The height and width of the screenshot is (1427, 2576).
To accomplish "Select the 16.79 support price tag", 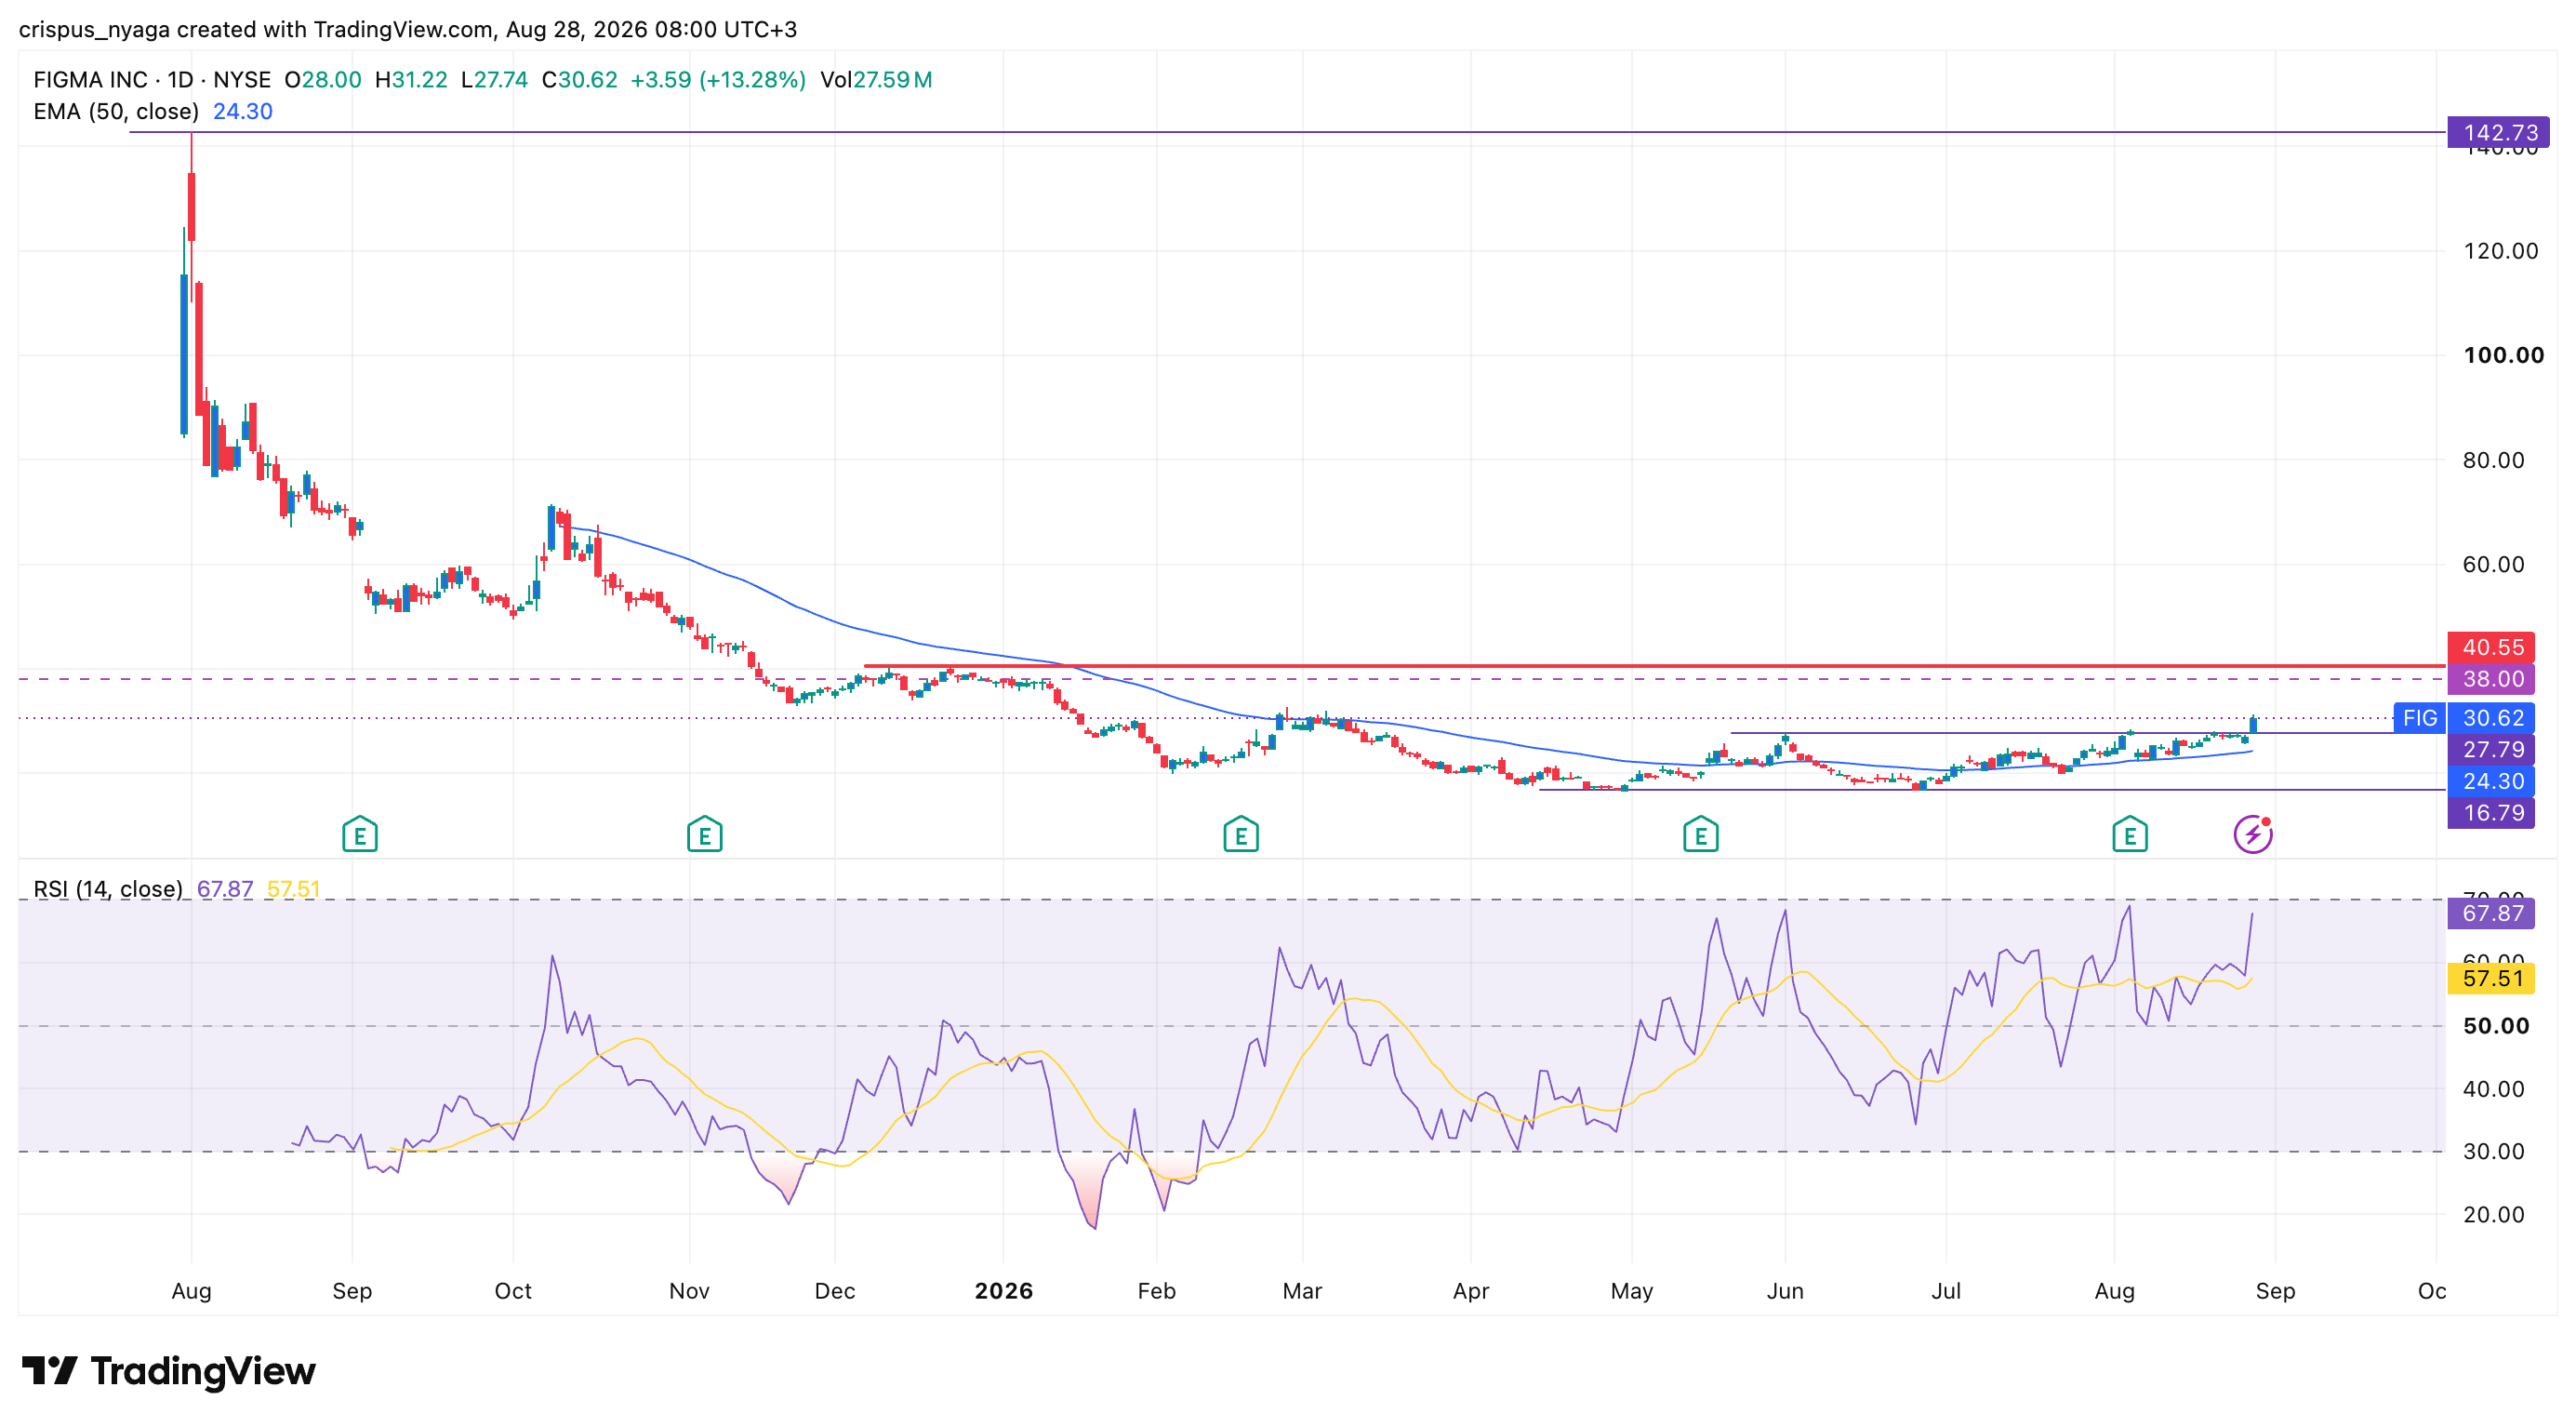I will 2491,813.
